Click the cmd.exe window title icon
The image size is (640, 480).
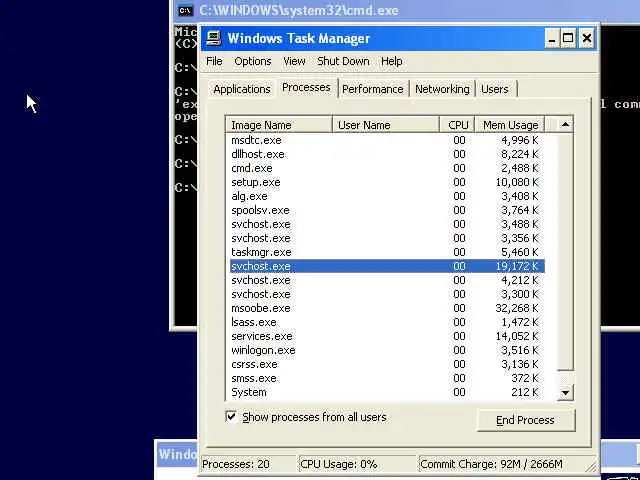pos(186,11)
